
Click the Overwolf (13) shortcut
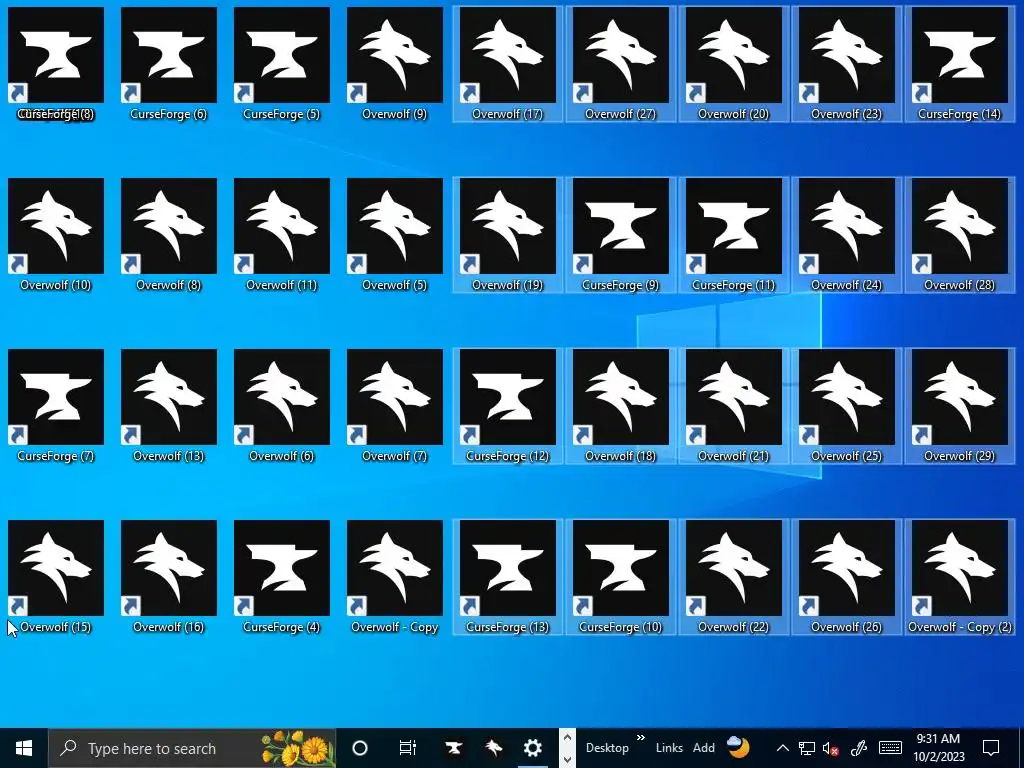point(168,406)
